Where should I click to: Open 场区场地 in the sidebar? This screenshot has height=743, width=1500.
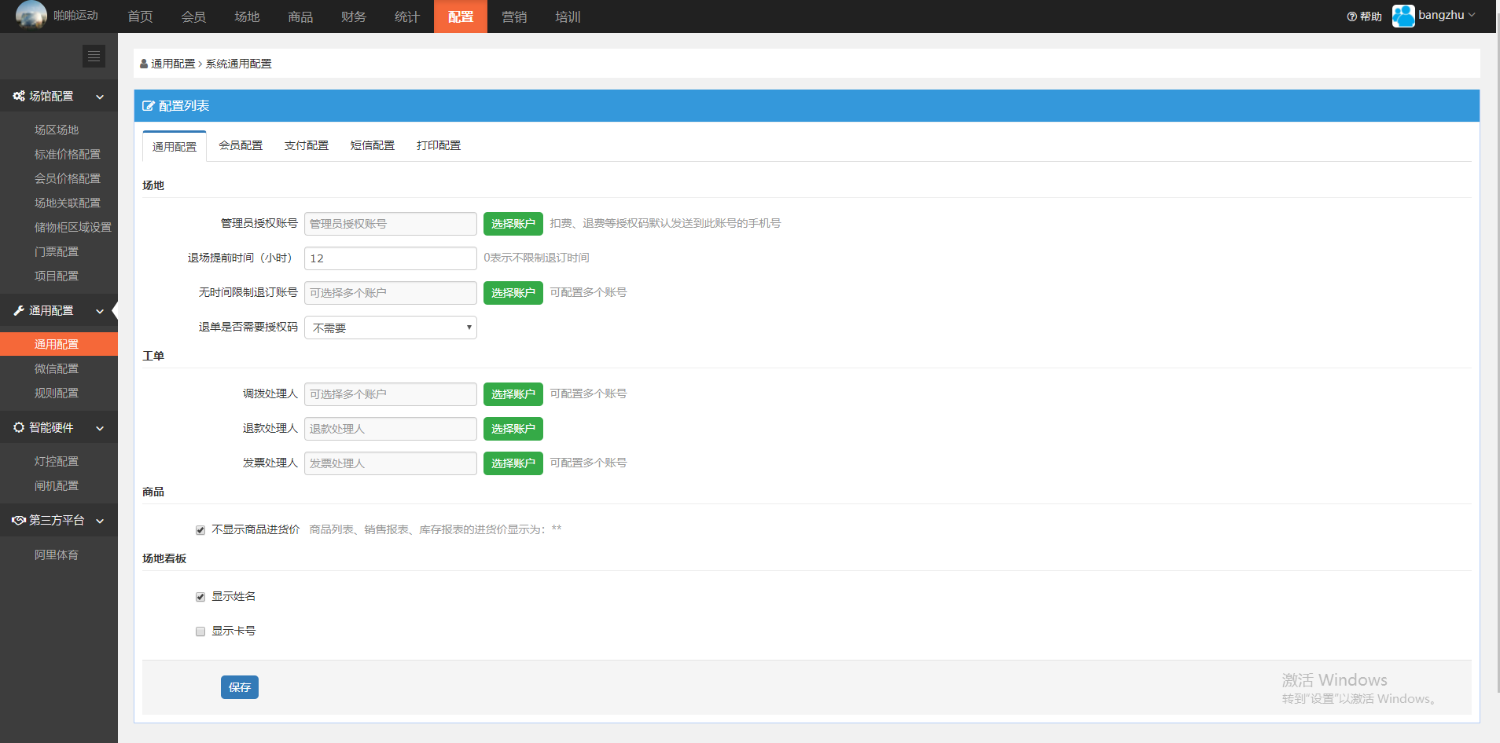[59, 130]
